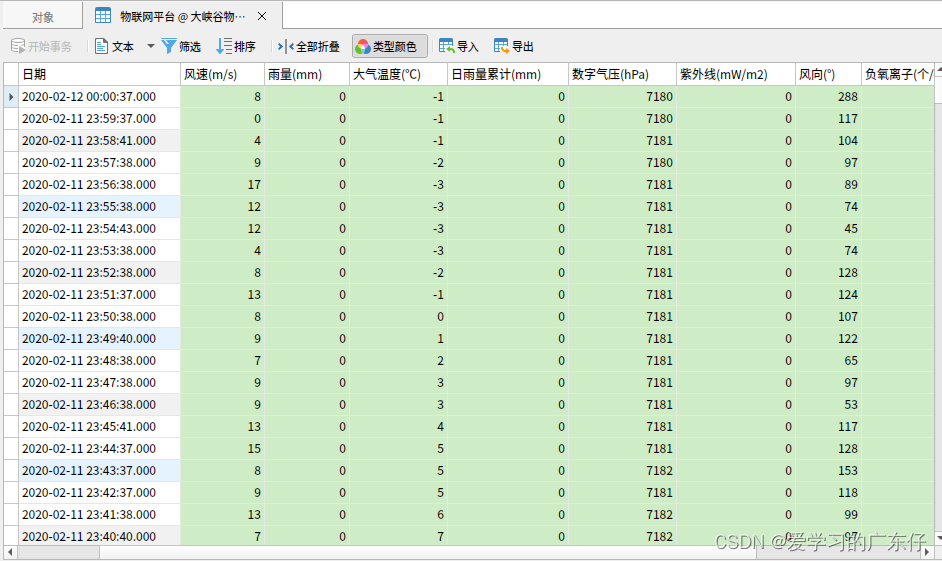Click the horizontal scrollbar right arrow
This screenshot has width=942, height=561.
coord(928,552)
